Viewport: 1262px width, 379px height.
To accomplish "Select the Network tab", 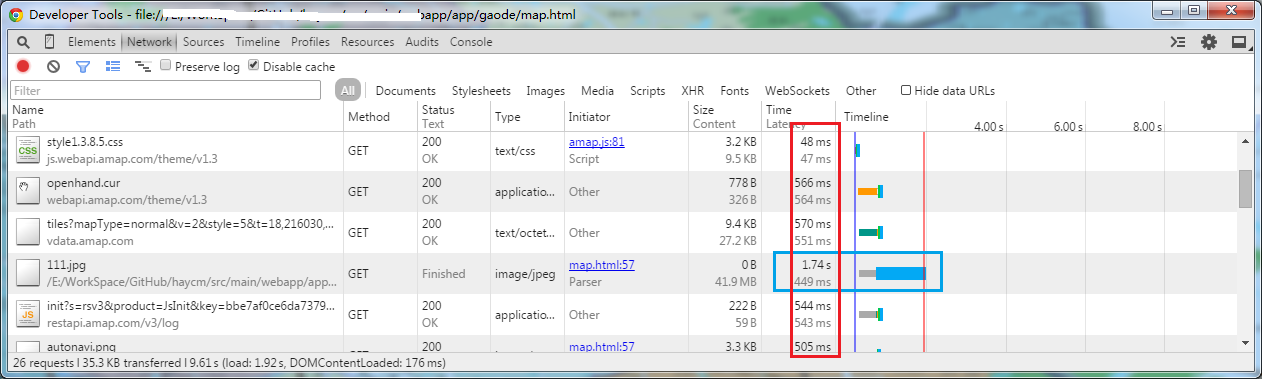I will 149,42.
